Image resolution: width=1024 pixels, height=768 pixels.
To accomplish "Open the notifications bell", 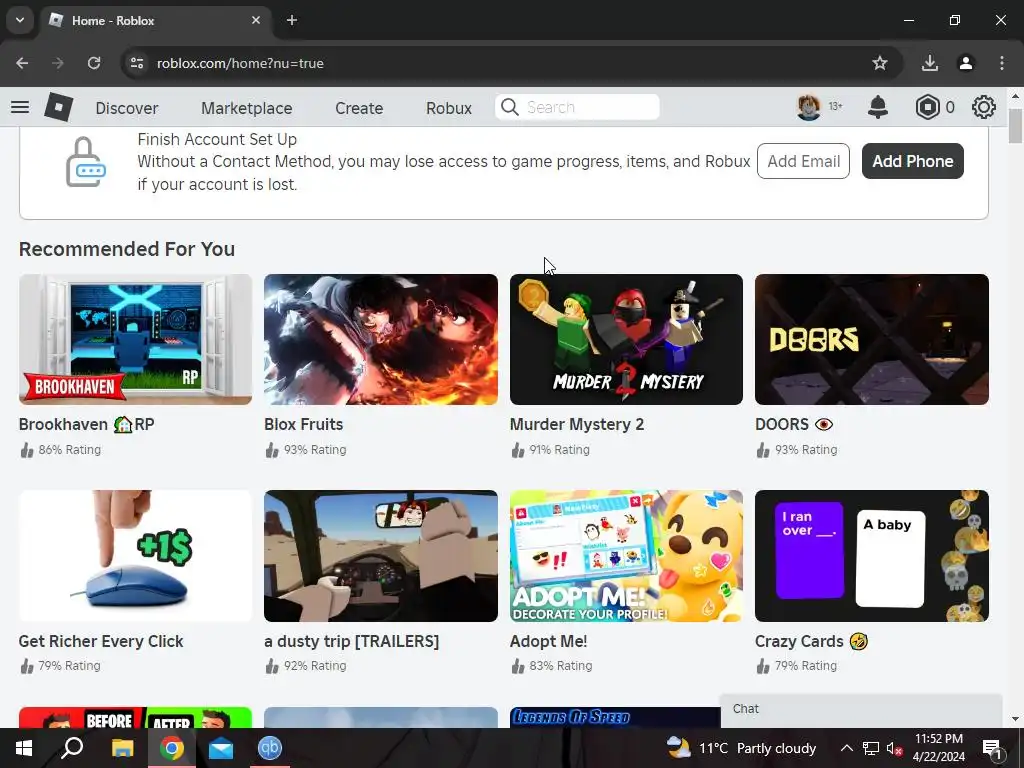I will point(878,107).
